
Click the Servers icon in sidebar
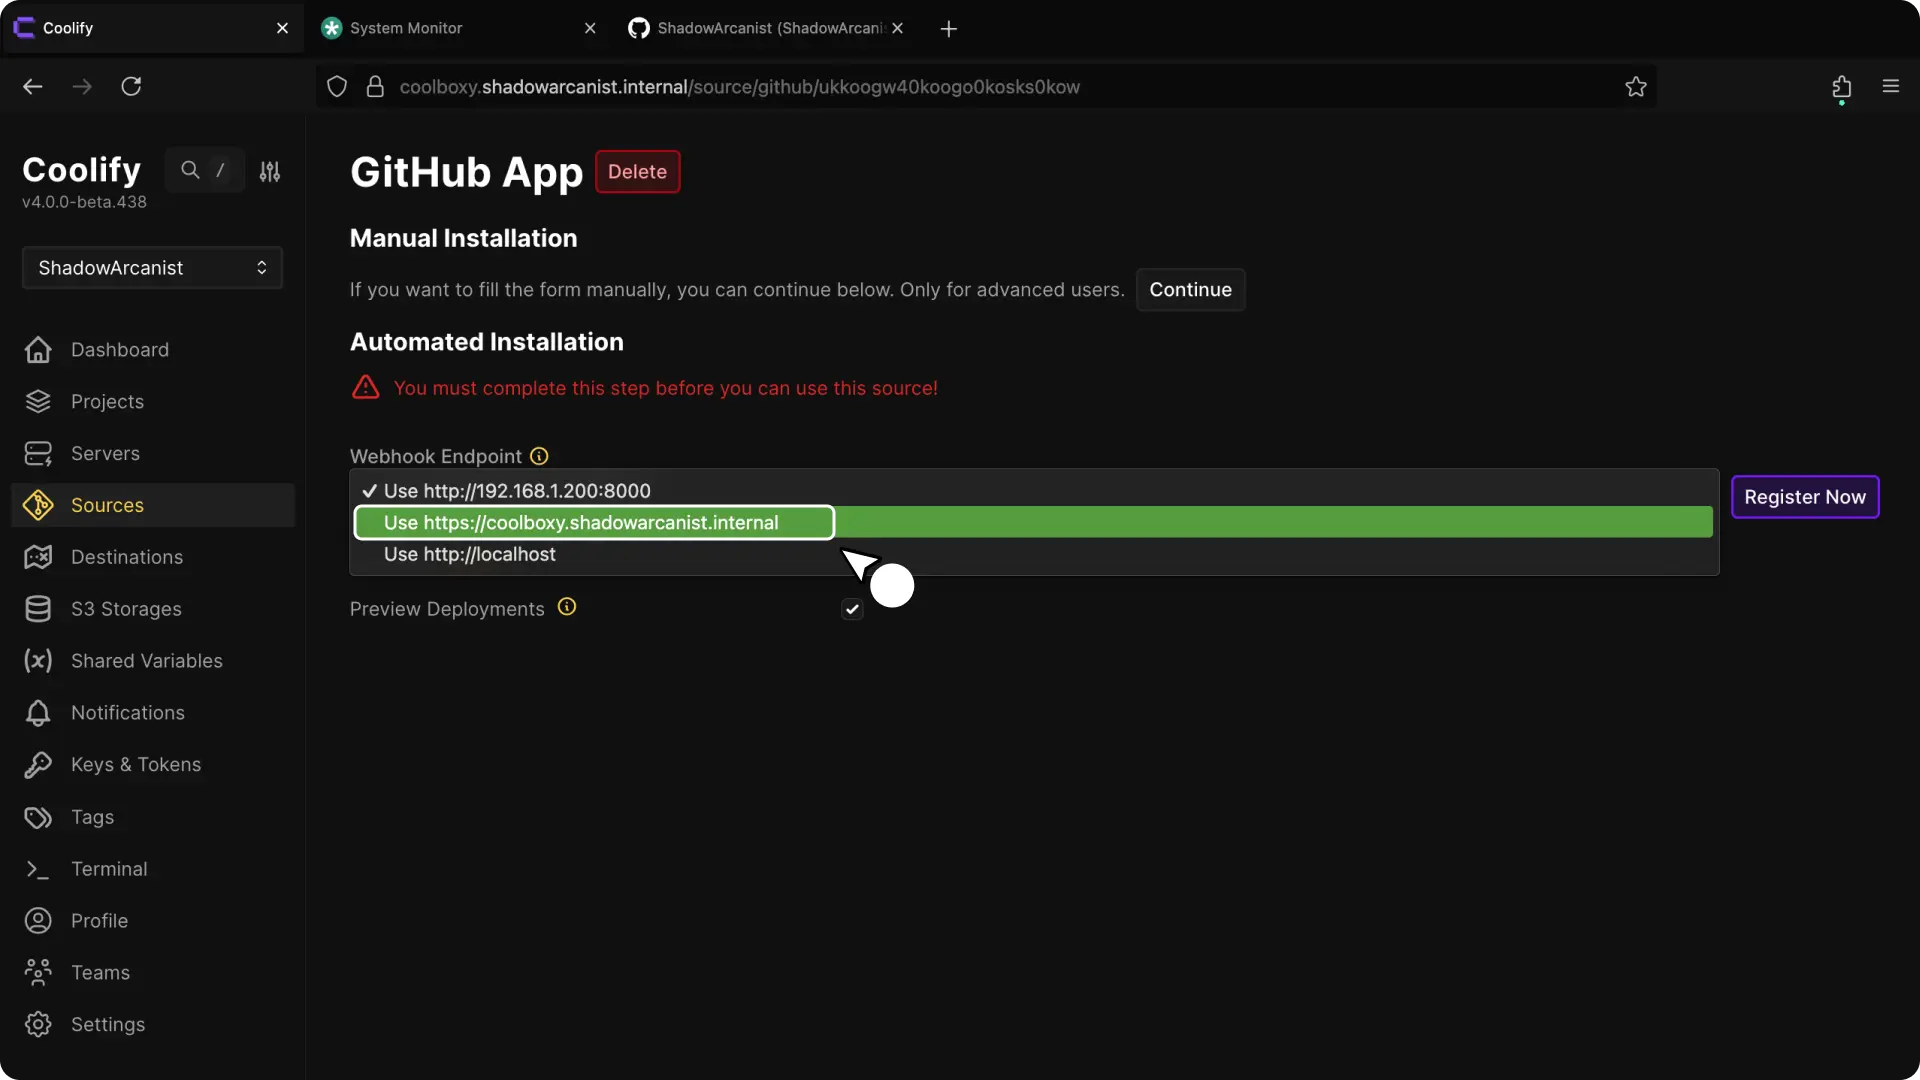click(38, 454)
